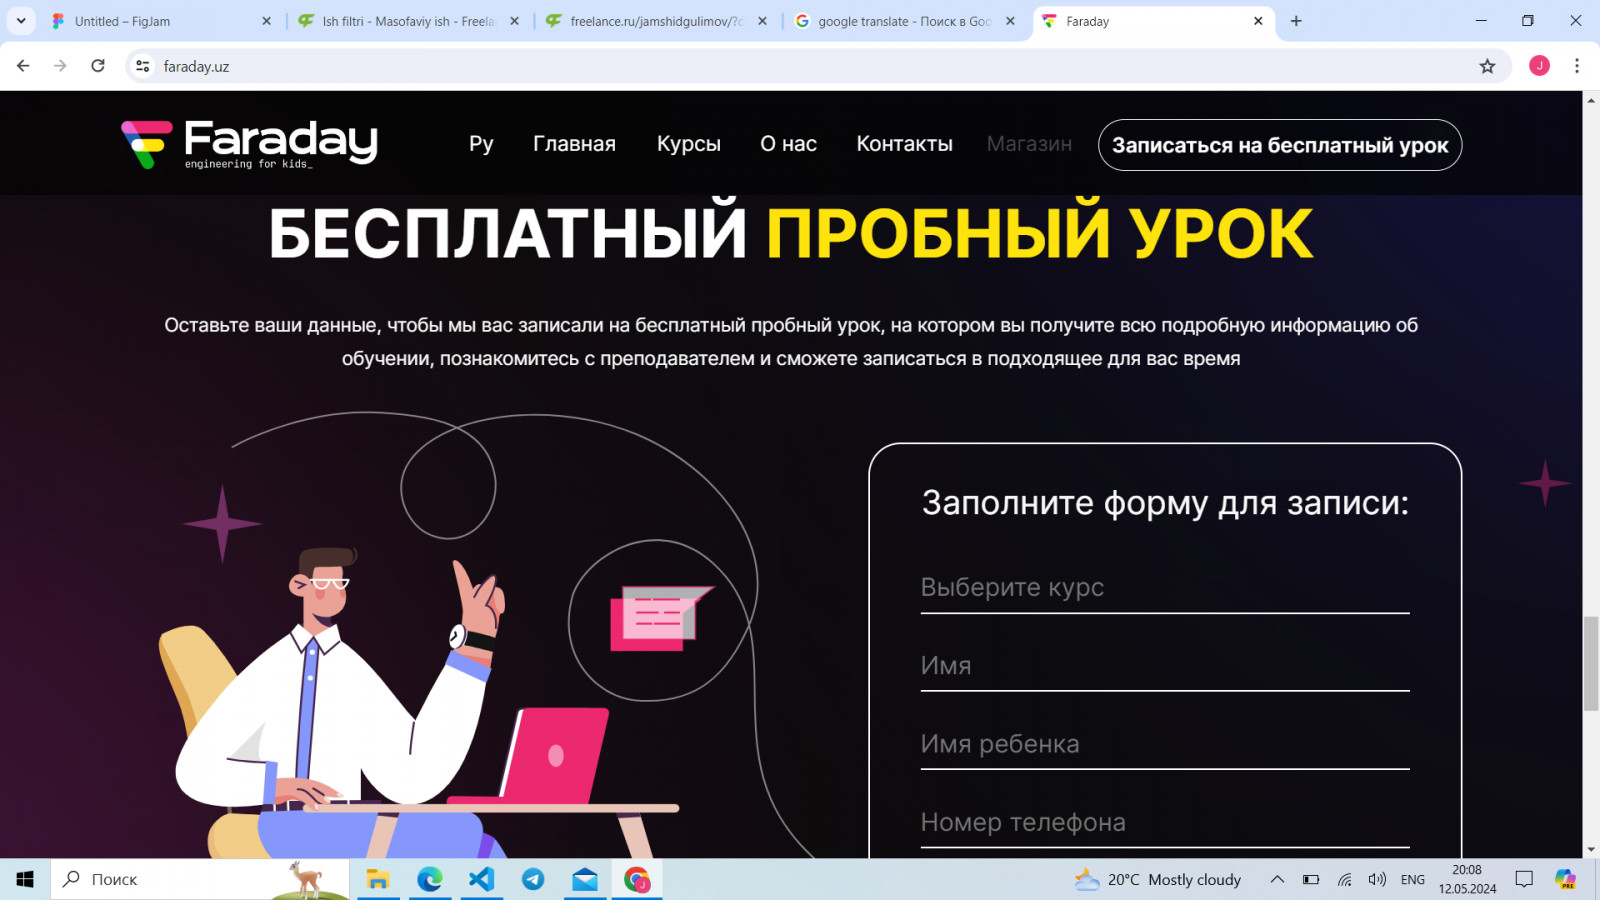This screenshot has width=1600, height=900.
Task: Close the google translate tab
Action: point(1010,21)
